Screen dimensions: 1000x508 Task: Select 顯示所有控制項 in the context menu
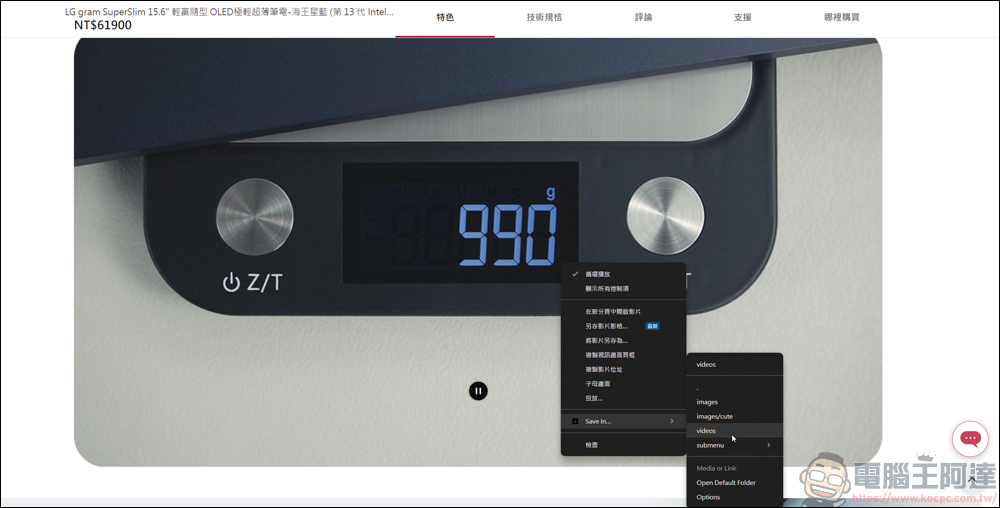tap(623, 289)
